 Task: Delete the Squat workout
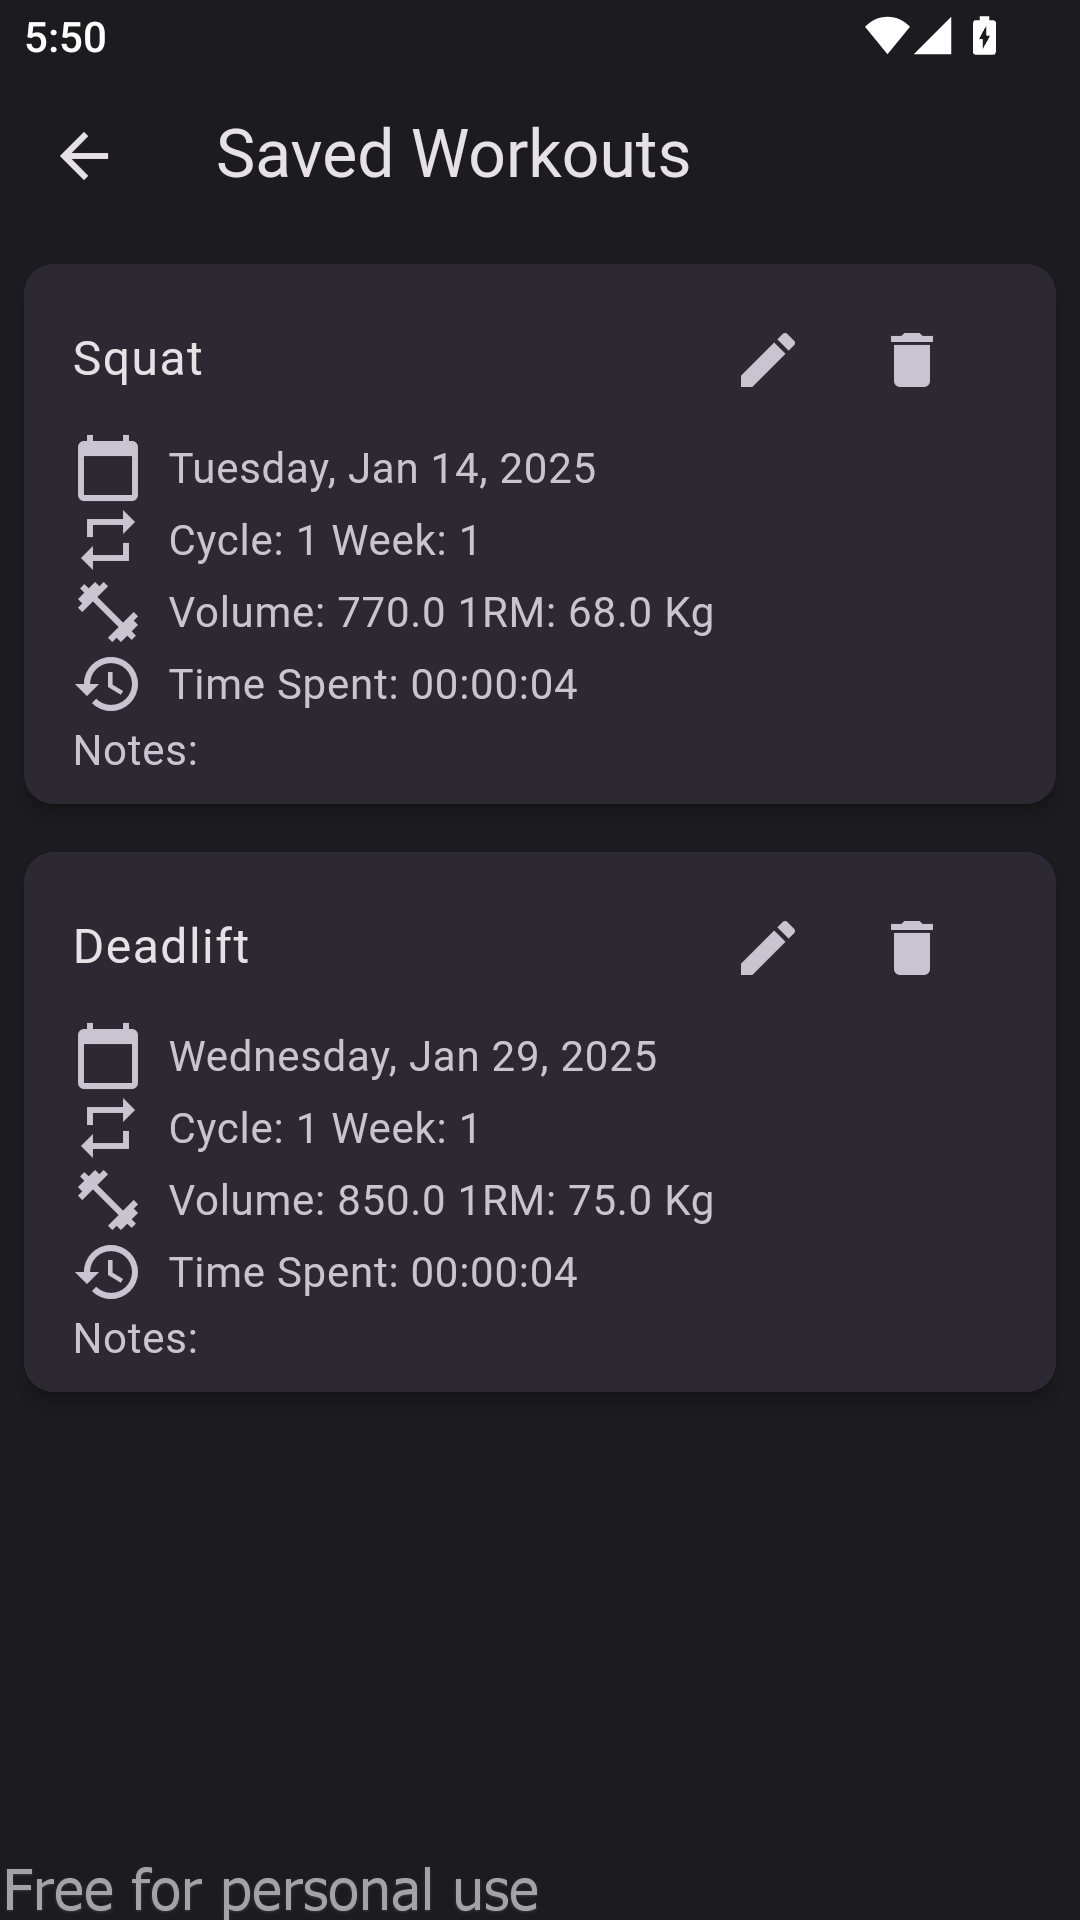(911, 359)
